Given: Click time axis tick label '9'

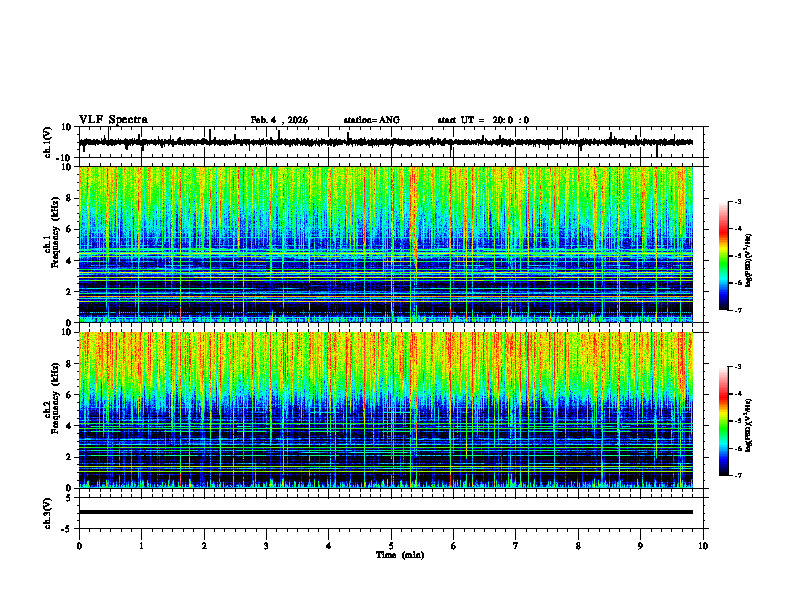Looking at the screenshot, I should click(x=640, y=546).
